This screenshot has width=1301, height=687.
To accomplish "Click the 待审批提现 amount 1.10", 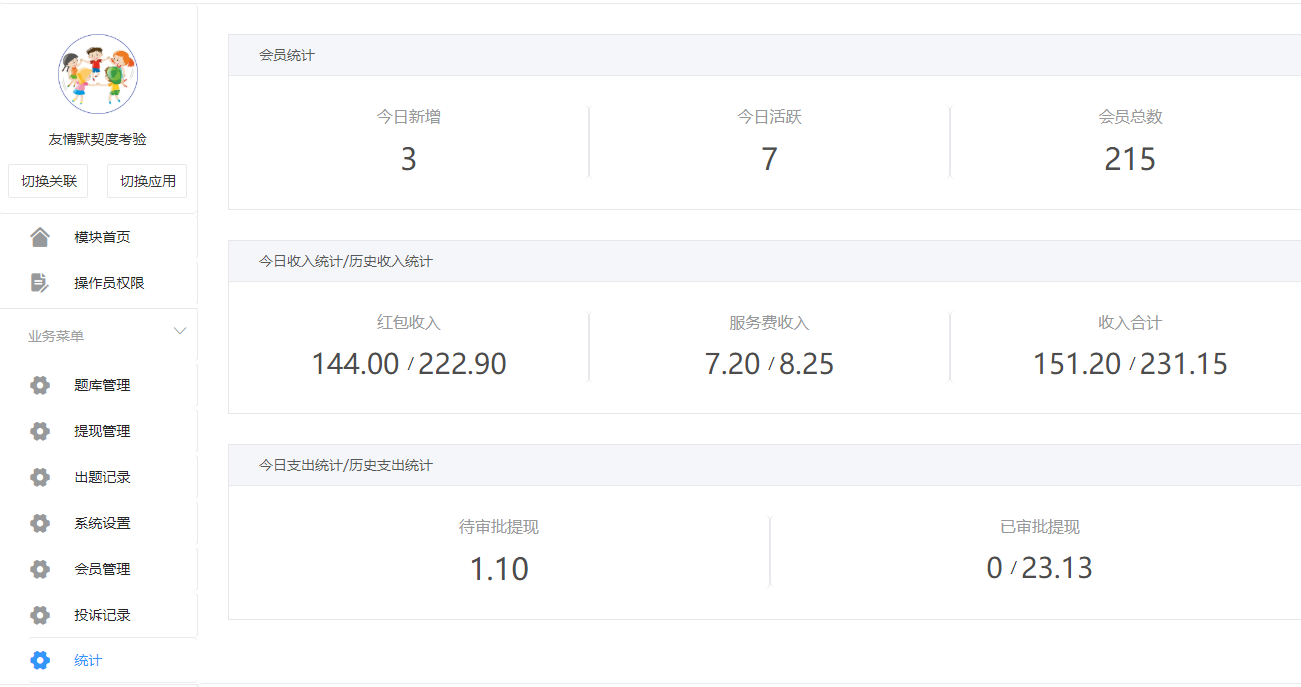I will pos(499,569).
